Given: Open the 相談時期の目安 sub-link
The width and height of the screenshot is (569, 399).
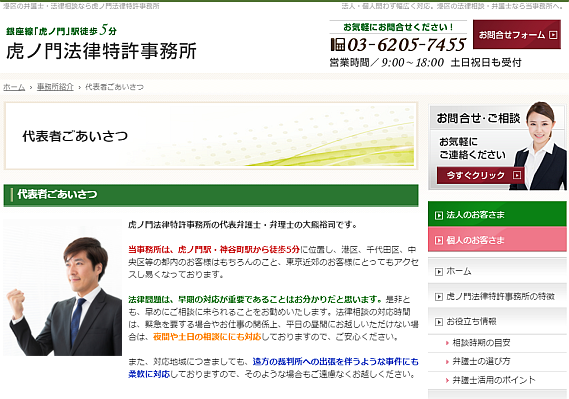Looking at the screenshot, I should point(481,343).
